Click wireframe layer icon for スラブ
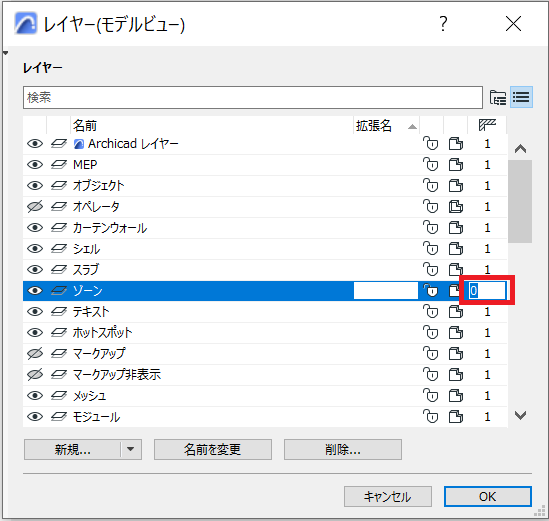 pyautogui.click(x=59, y=269)
